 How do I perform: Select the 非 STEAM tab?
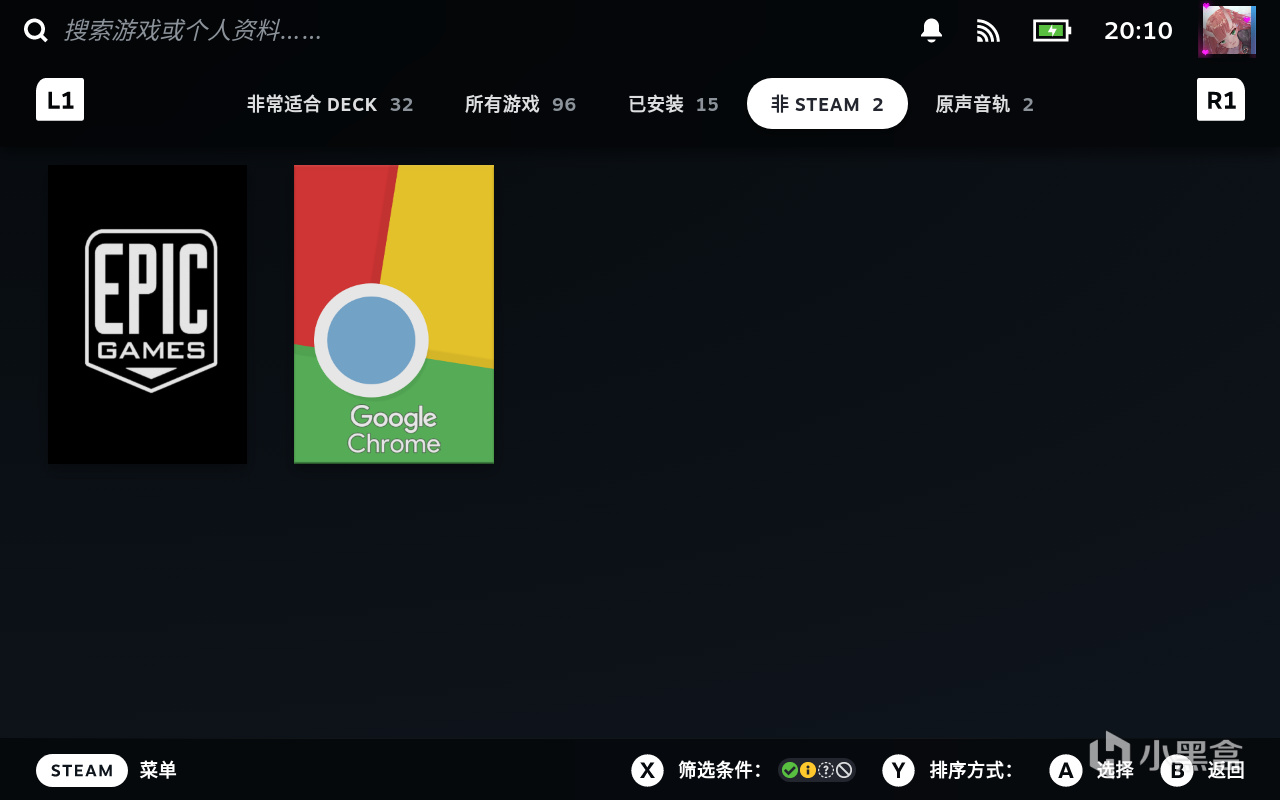click(x=827, y=104)
